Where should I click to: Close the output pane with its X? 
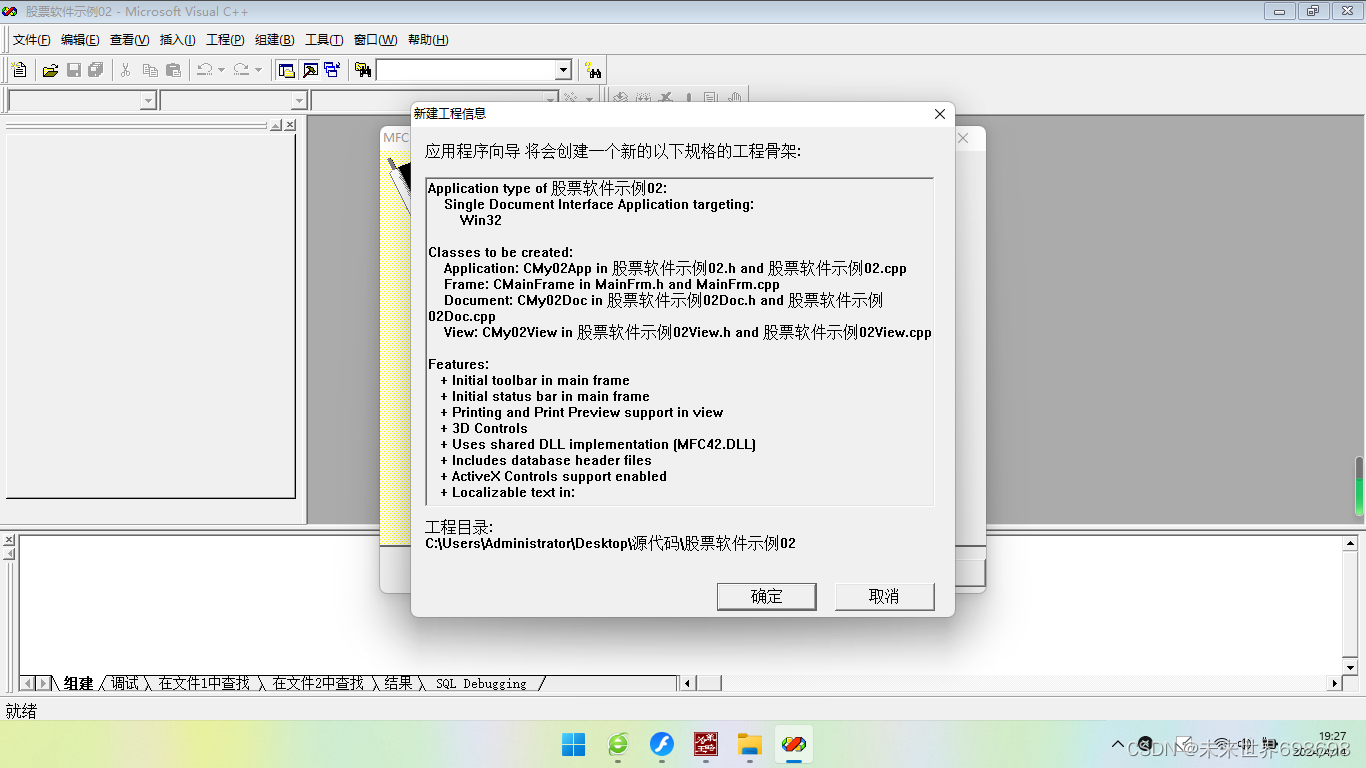click(x=9, y=540)
